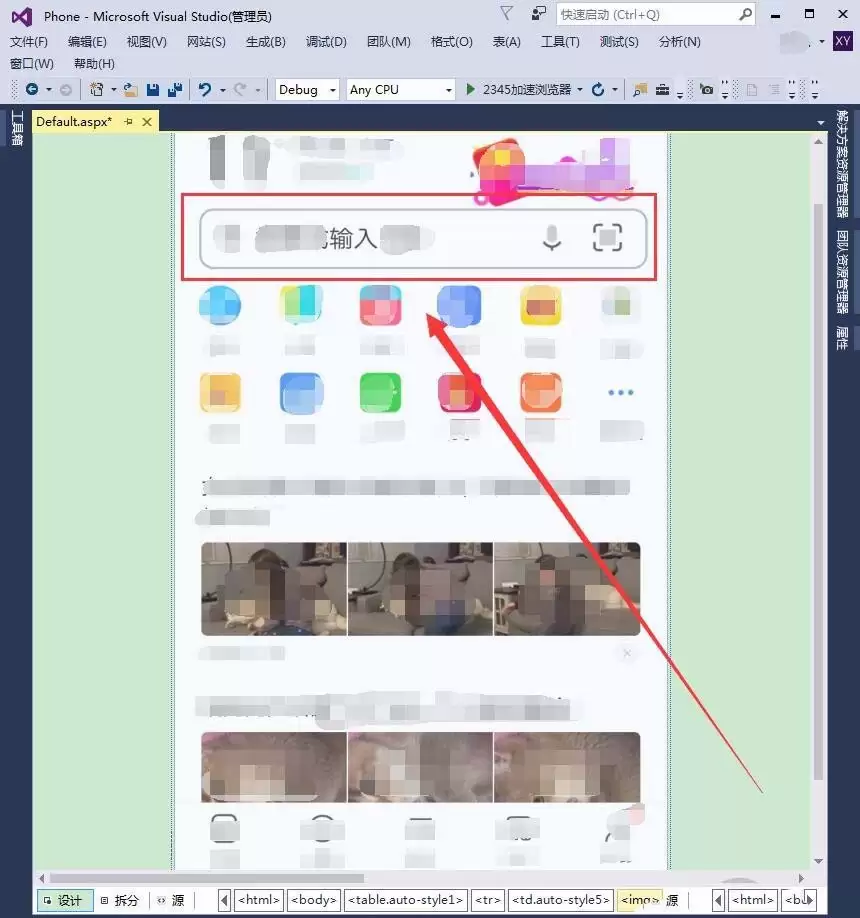
Task: Open the browser selector dropdown arrow
Action: [580, 89]
